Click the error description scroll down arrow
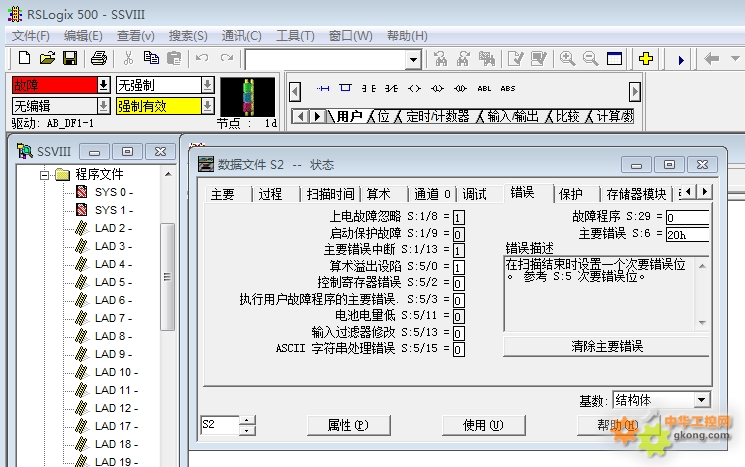 coord(702,323)
